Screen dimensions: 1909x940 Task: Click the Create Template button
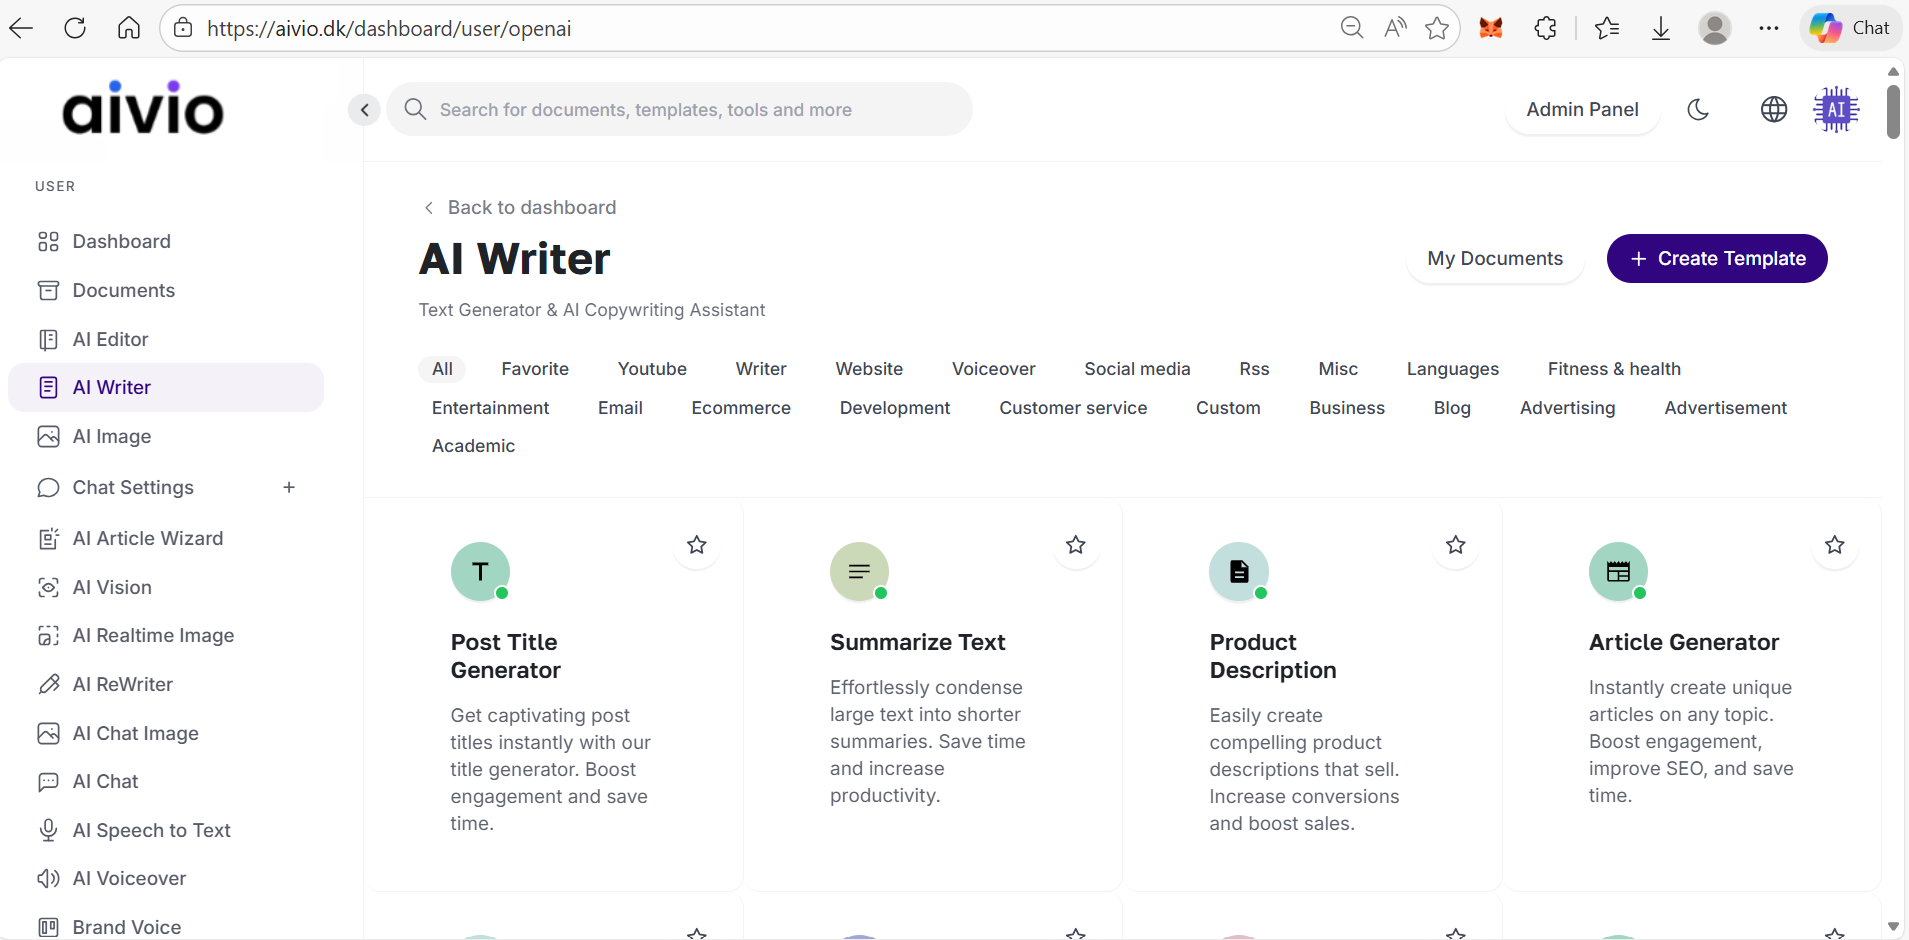(1716, 259)
